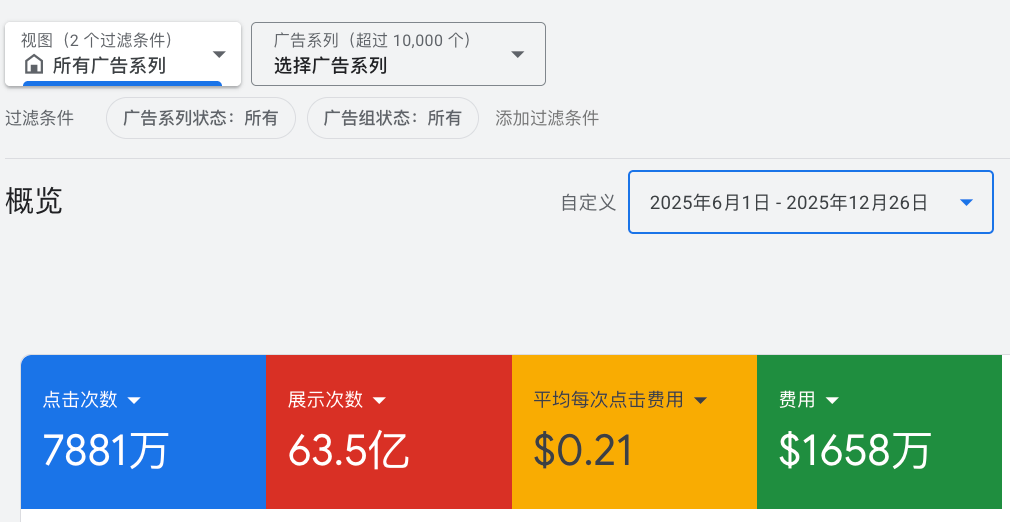1010x522 pixels.
Task: Select the red 63.5亿 impressions value
Action: (x=348, y=450)
